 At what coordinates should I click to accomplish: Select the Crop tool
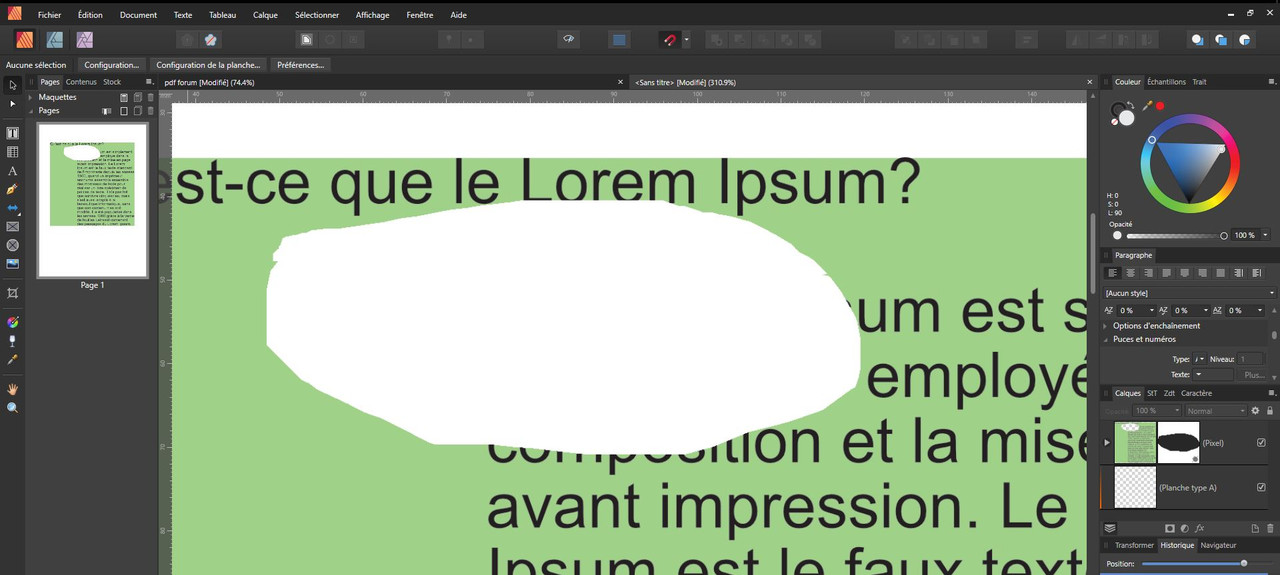pyautogui.click(x=12, y=293)
